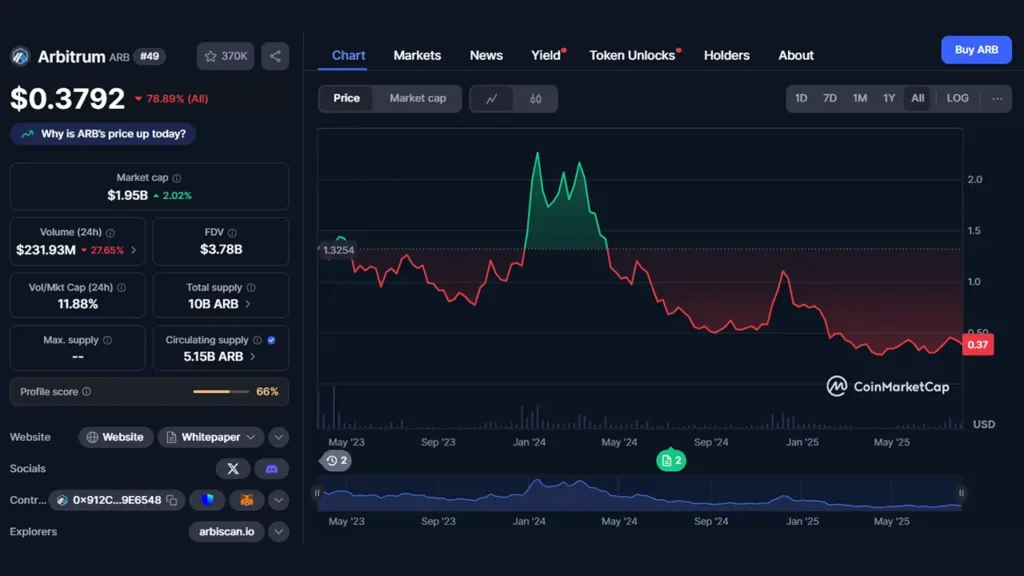
Task: Click the Vol/Mkt Cap info icon
Action: click(121, 287)
